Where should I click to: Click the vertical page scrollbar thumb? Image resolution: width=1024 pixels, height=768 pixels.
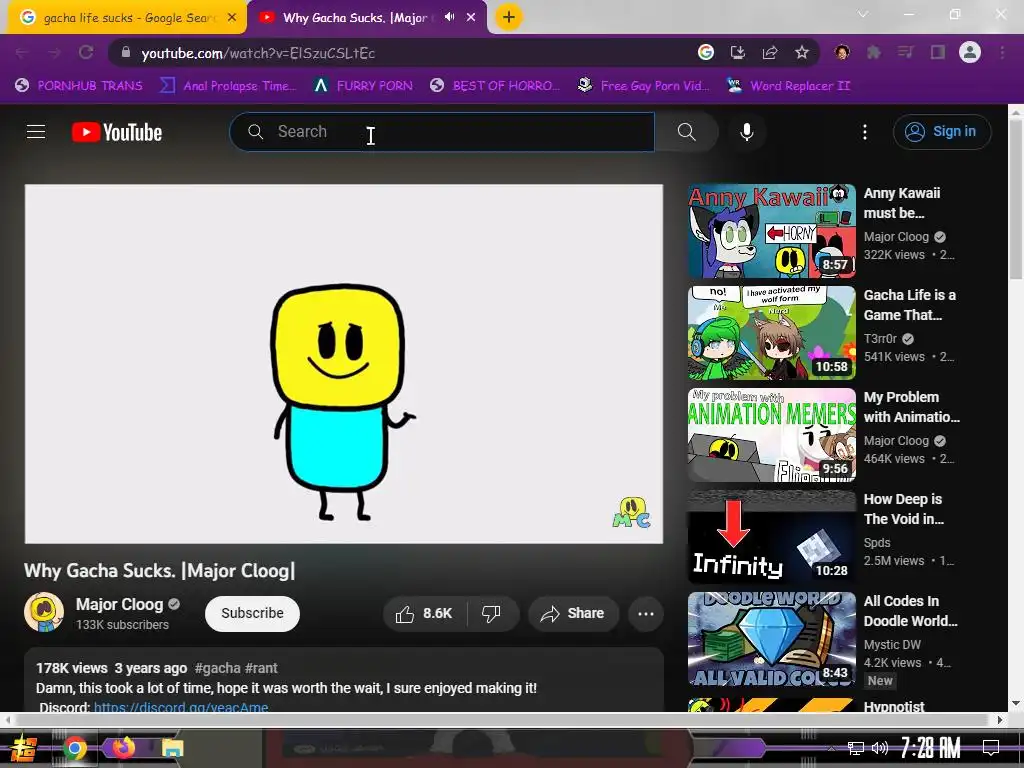point(1016,201)
